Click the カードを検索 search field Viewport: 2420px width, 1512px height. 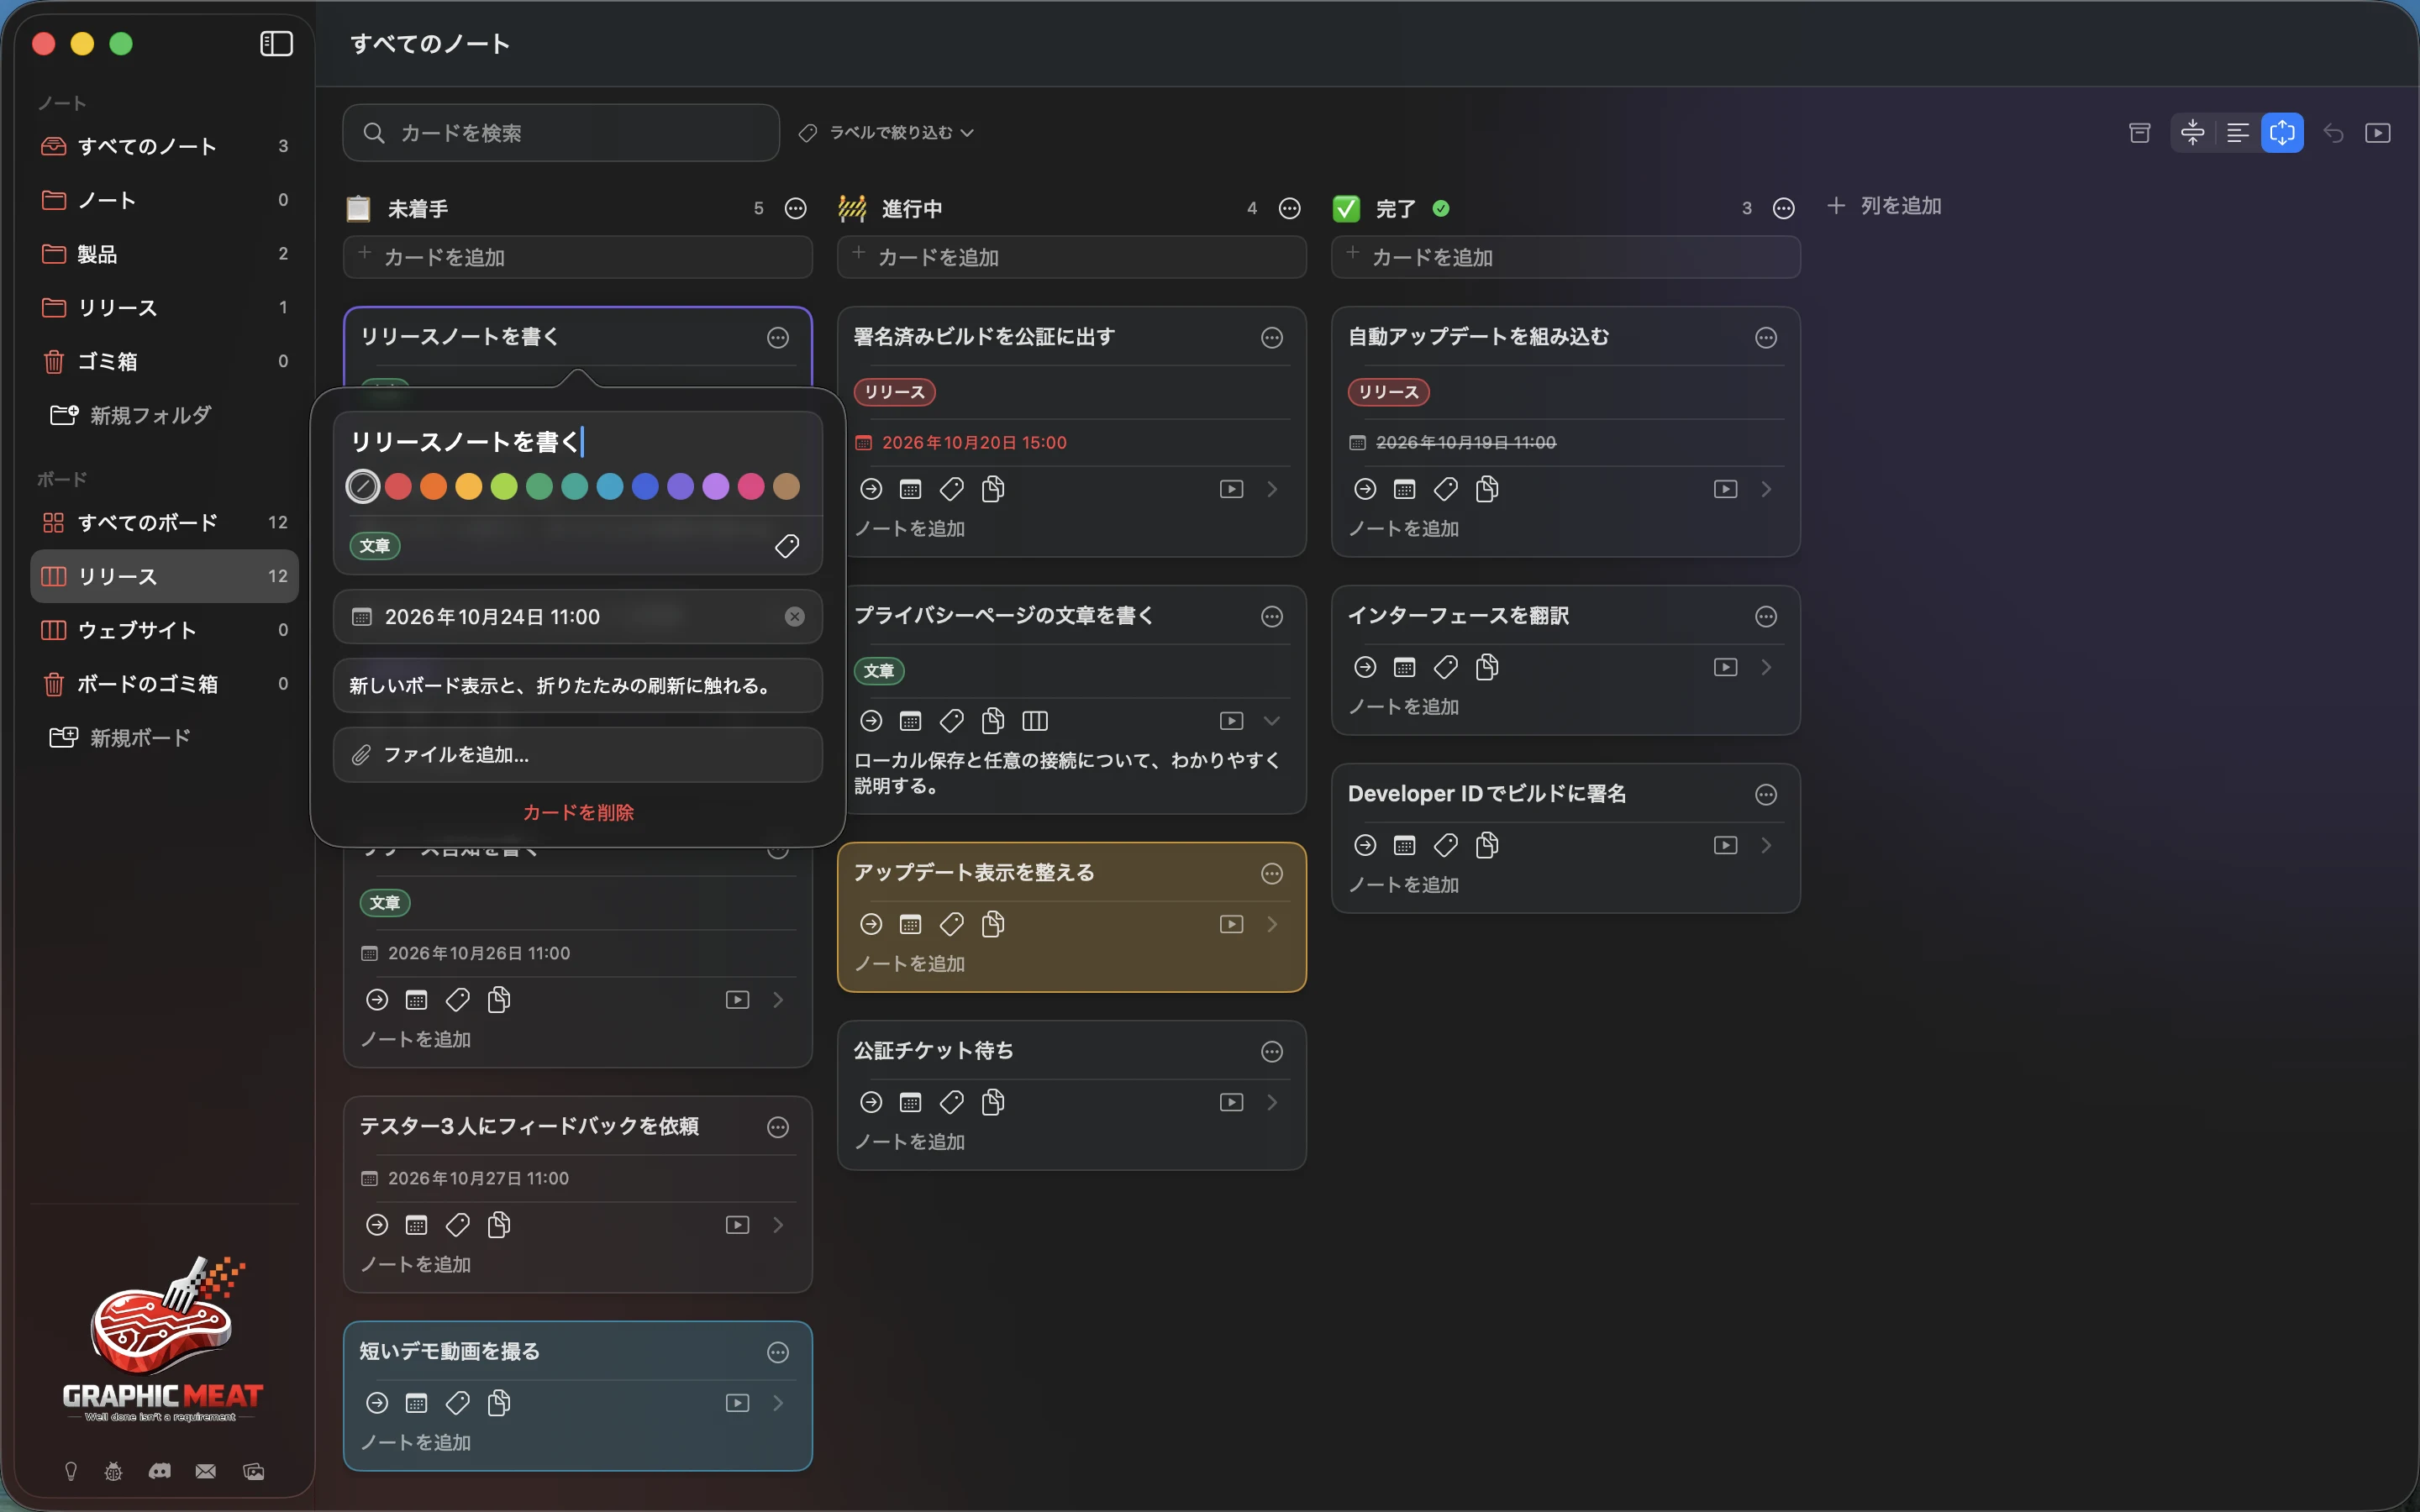click(x=561, y=133)
